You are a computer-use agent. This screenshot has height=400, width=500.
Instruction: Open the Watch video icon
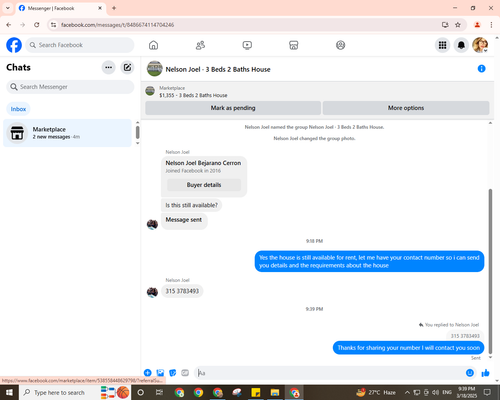(x=247, y=45)
